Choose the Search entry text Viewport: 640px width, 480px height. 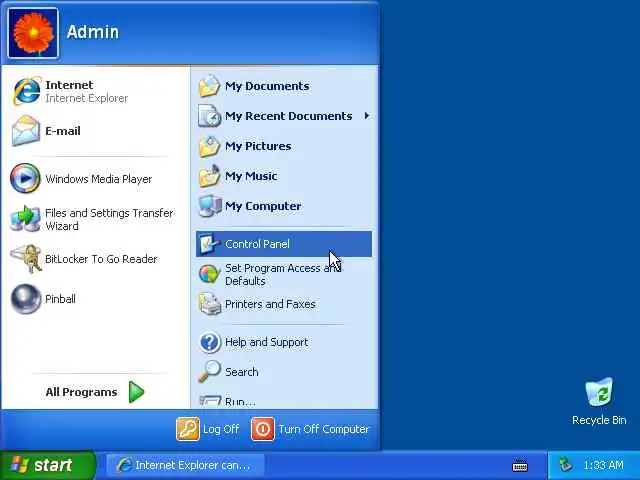coord(242,372)
